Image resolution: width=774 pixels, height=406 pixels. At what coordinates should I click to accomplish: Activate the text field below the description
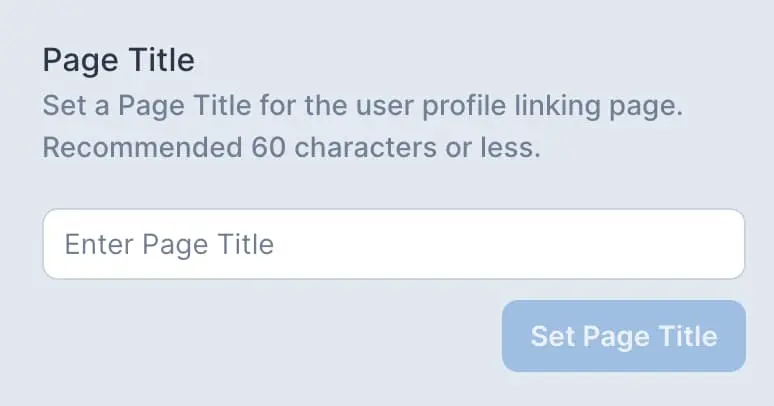393,244
